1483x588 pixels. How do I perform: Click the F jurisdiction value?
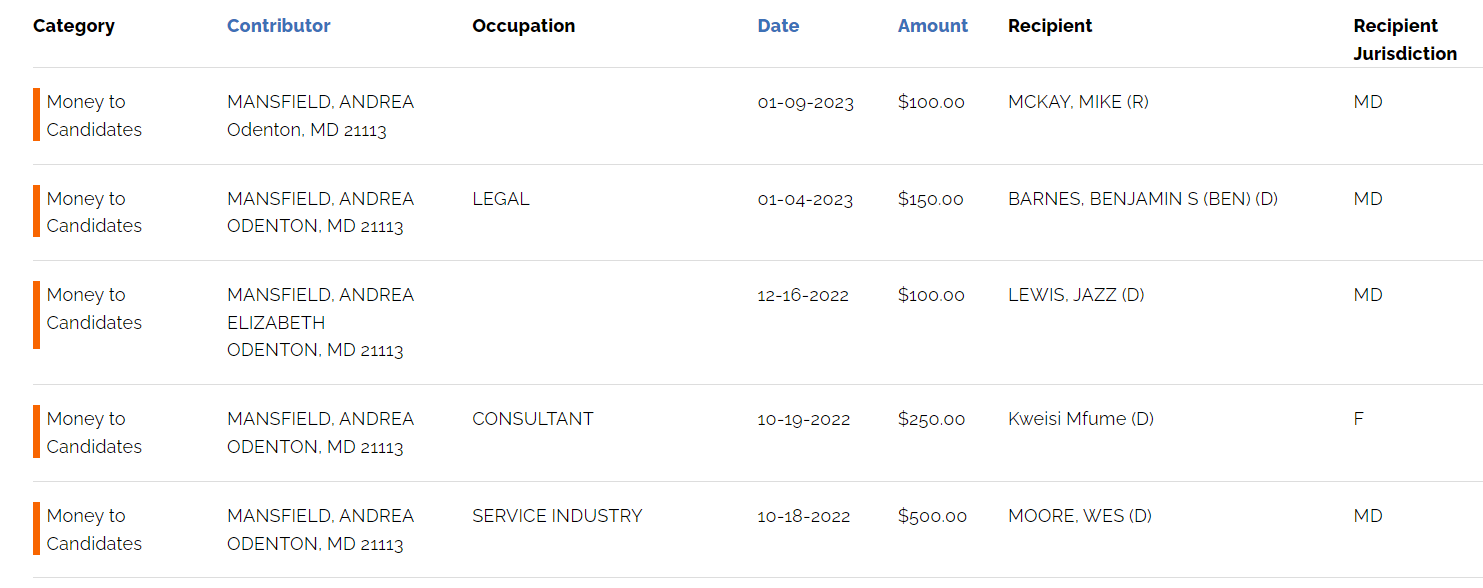(x=1358, y=419)
